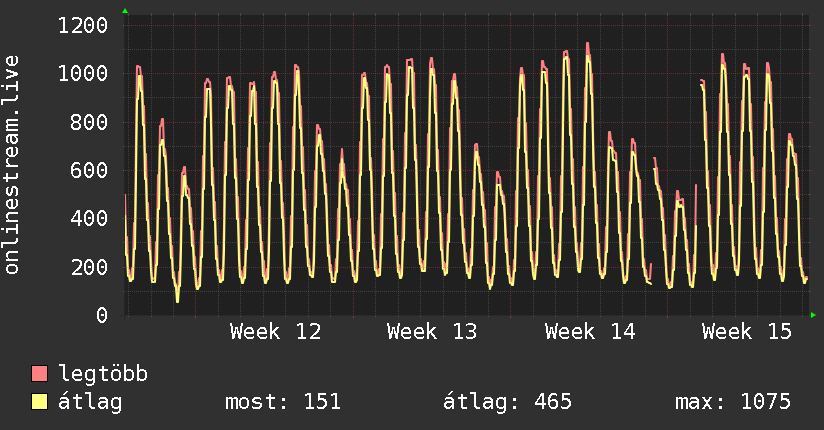This screenshot has height=430, width=824.
Task: Click the 'átlag: 465' statistic
Action: [507, 402]
